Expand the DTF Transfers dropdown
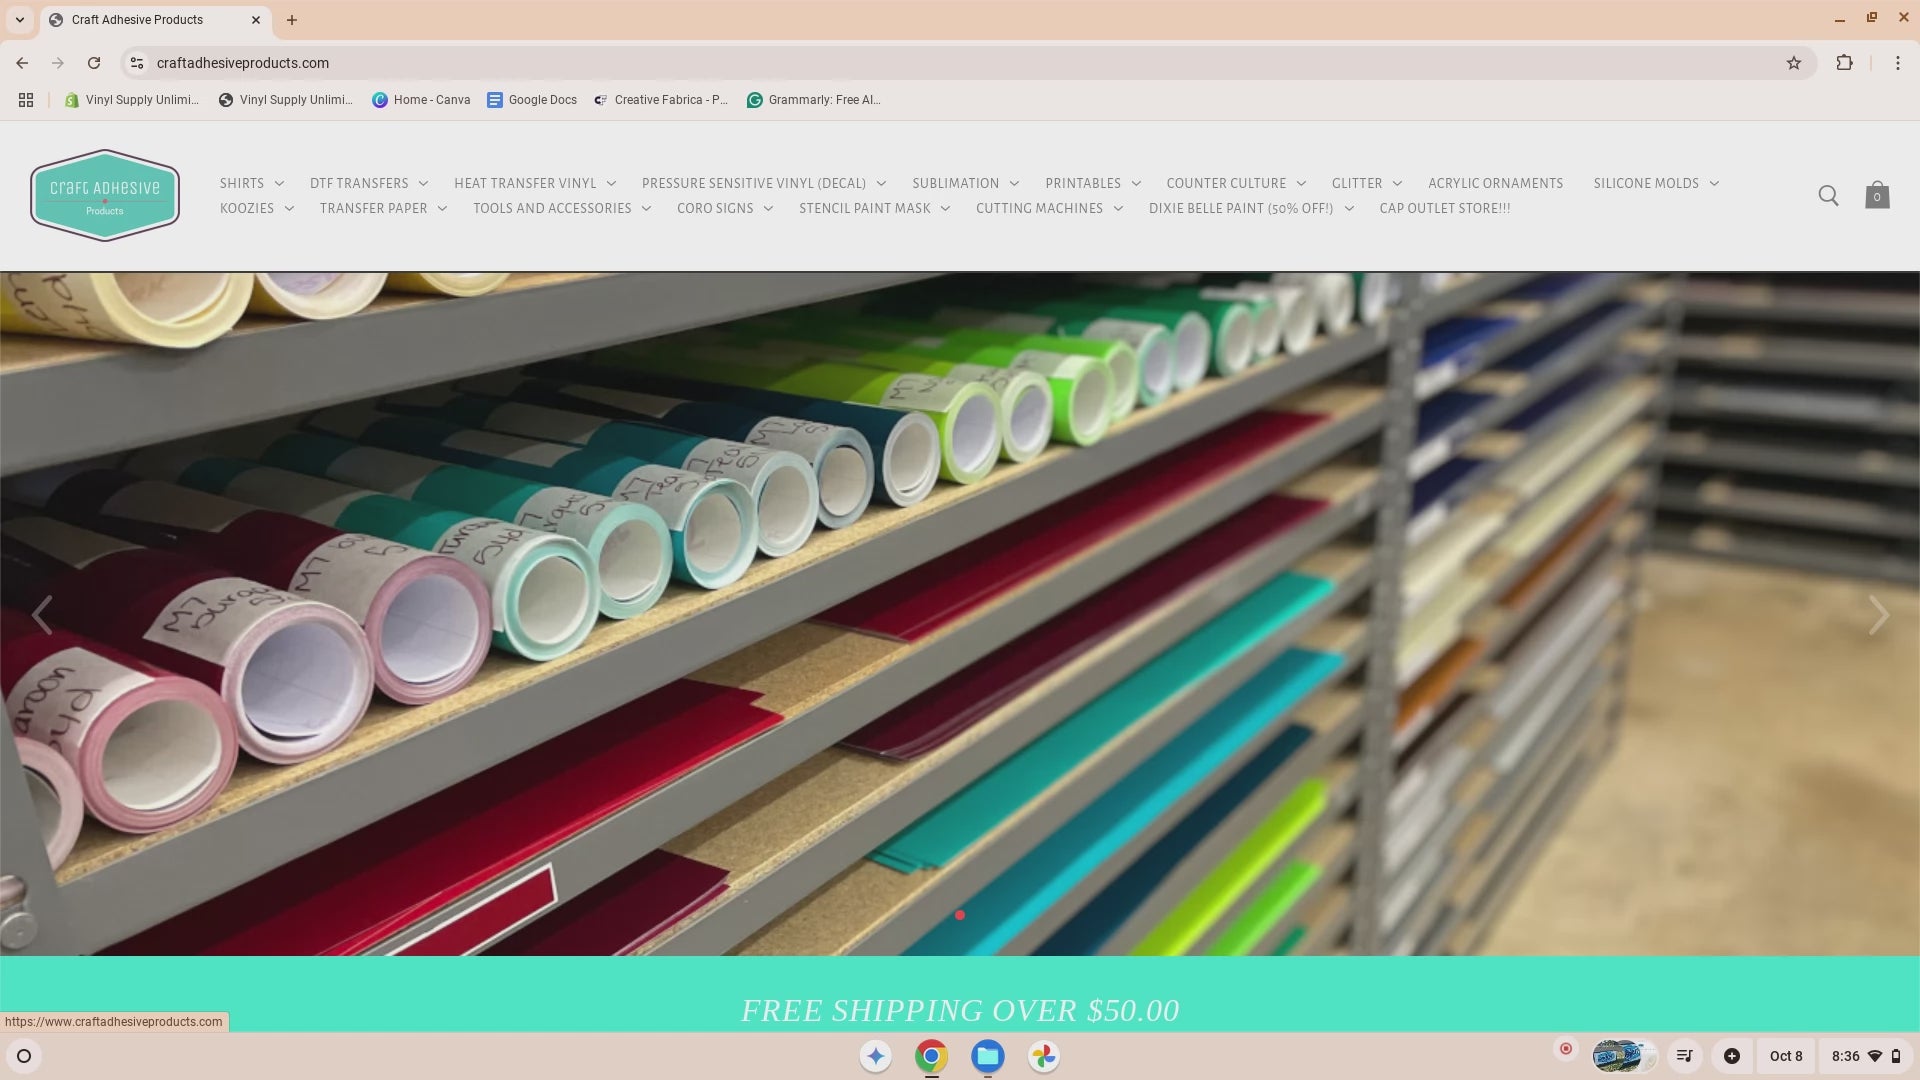This screenshot has height=1080, width=1920. click(x=368, y=183)
